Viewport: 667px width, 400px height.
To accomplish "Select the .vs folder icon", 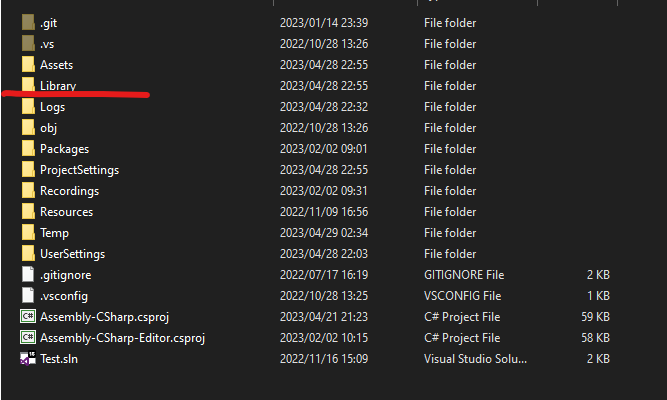I will tap(28, 44).
